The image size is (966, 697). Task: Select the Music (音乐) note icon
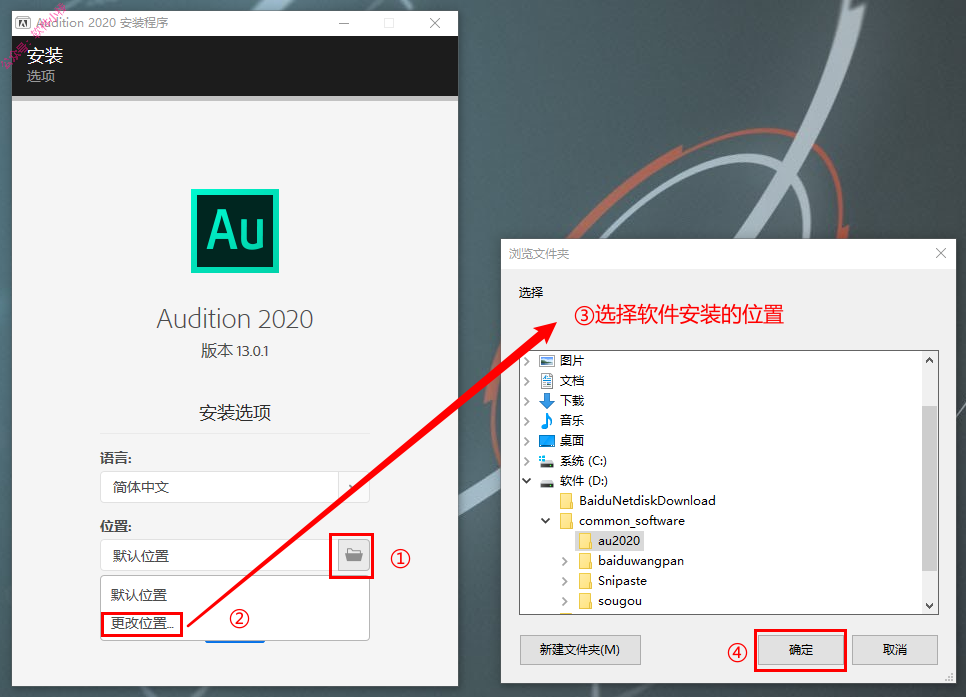point(546,421)
